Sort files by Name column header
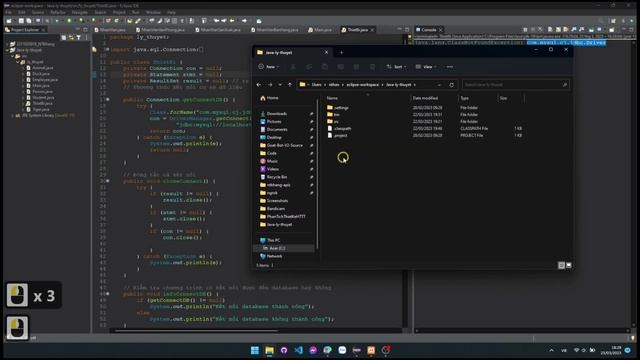Screen dimensions: 640x360 tap(332, 98)
